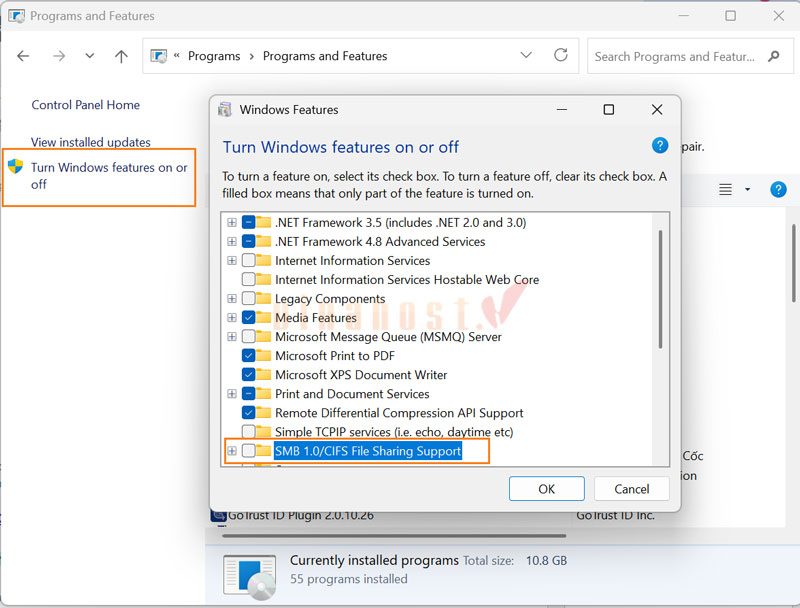
Task: Uncheck the Media Features checkbox
Action: tap(248, 318)
